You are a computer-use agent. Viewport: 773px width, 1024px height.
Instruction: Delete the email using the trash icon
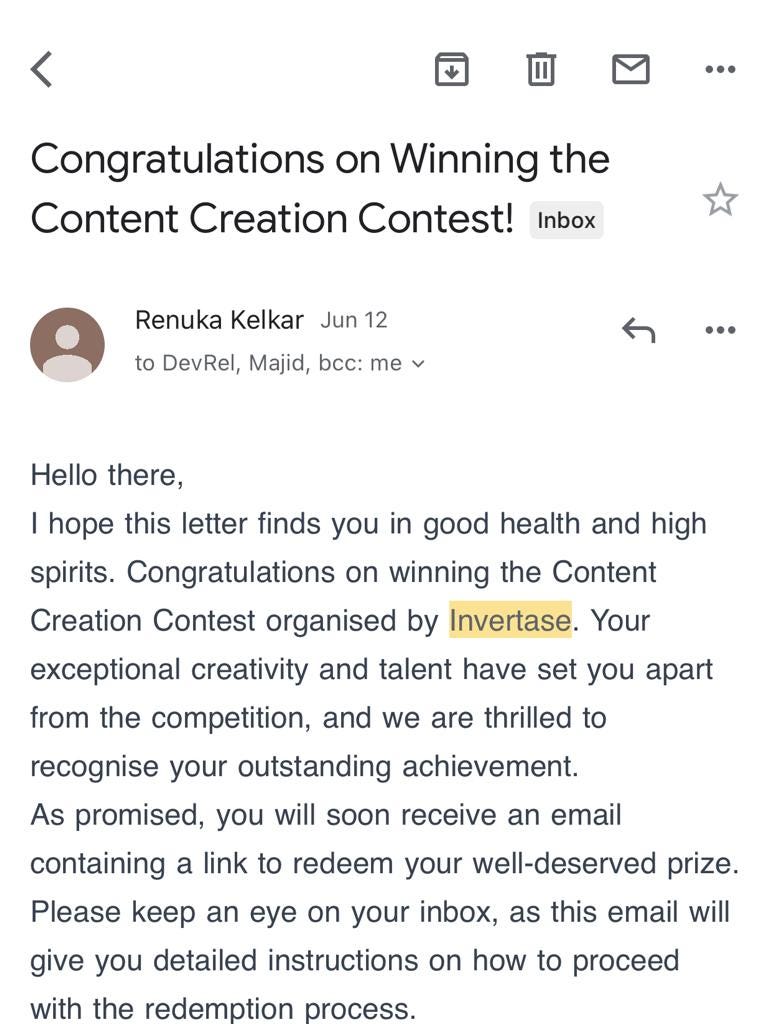coord(541,69)
